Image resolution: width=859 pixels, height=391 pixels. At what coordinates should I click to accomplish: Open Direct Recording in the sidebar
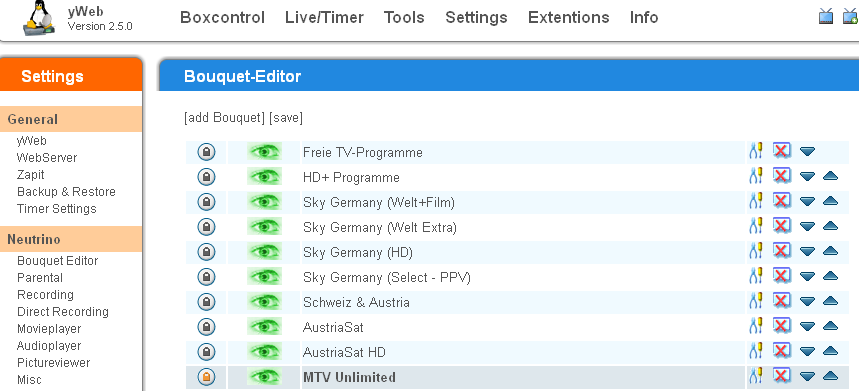pyautogui.click(x=63, y=312)
